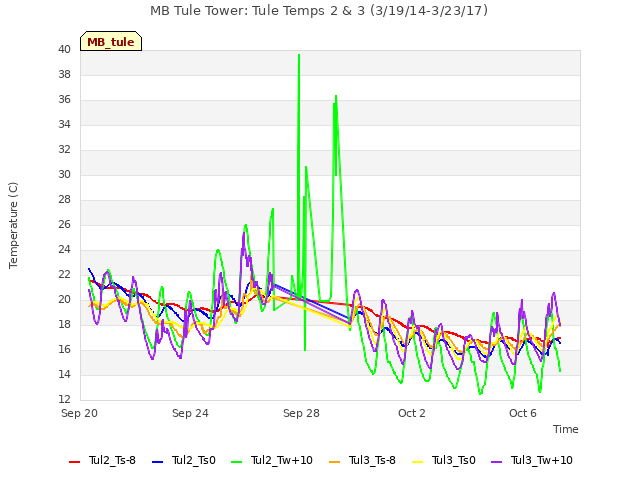Screen dimensions: 640x480
Task: Click the 16 y-axis tick label
Action: point(64,349)
